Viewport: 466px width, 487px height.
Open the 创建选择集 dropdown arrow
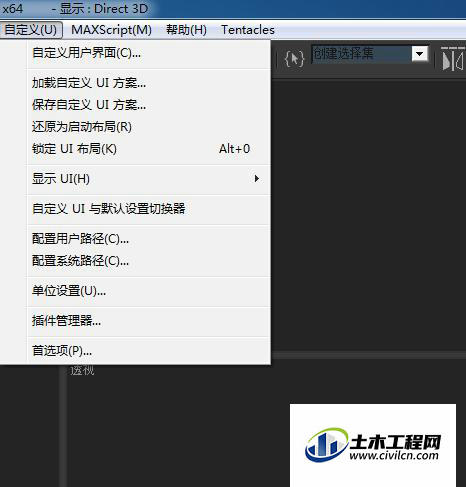[420, 54]
